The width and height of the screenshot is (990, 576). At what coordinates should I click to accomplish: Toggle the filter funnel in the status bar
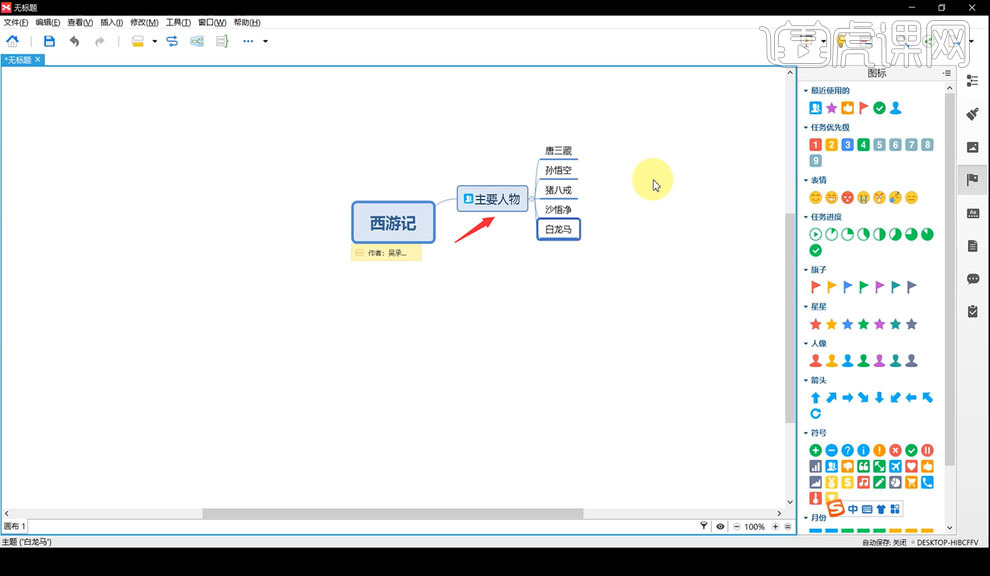pyautogui.click(x=703, y=526)
